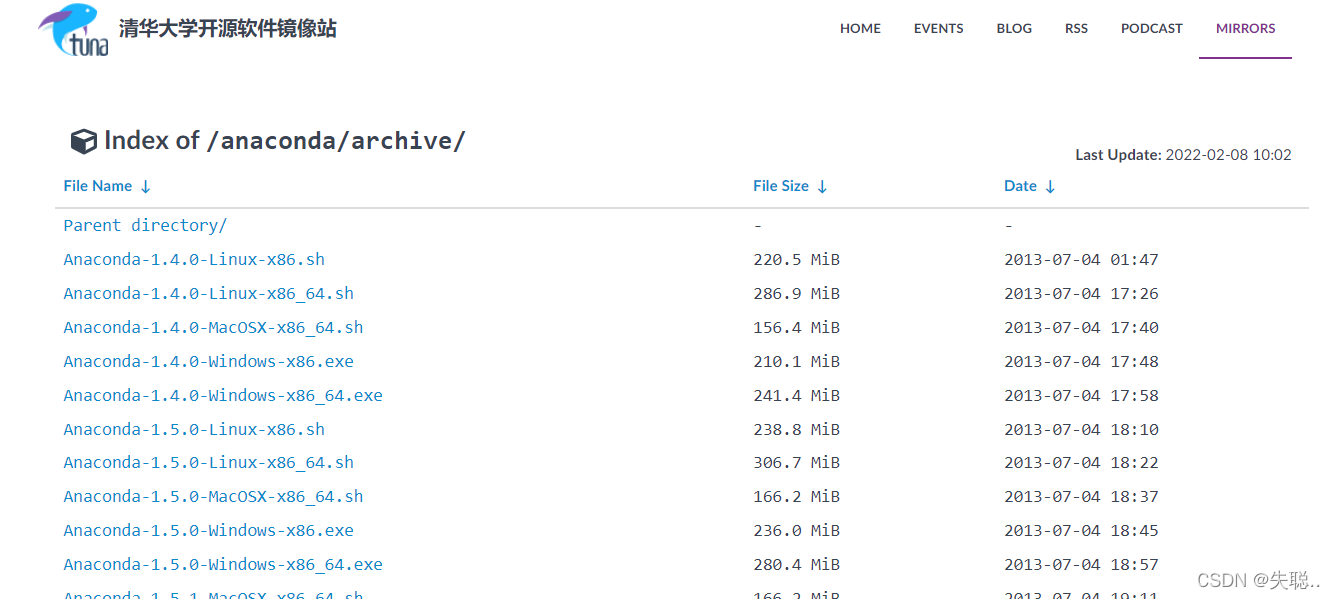Download Anaconda-1.5.0-Linux-x86.sh

[194, 429]
